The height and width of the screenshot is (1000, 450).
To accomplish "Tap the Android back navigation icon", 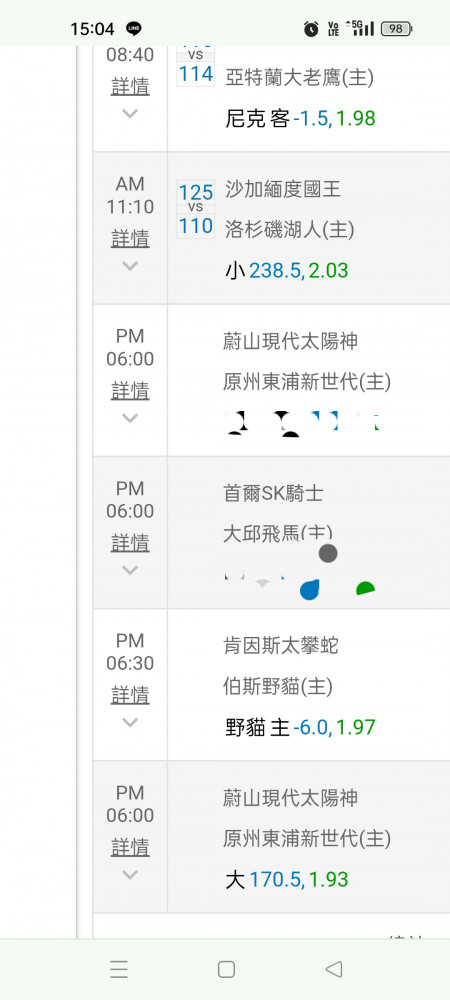I will [x=334, y=969].
